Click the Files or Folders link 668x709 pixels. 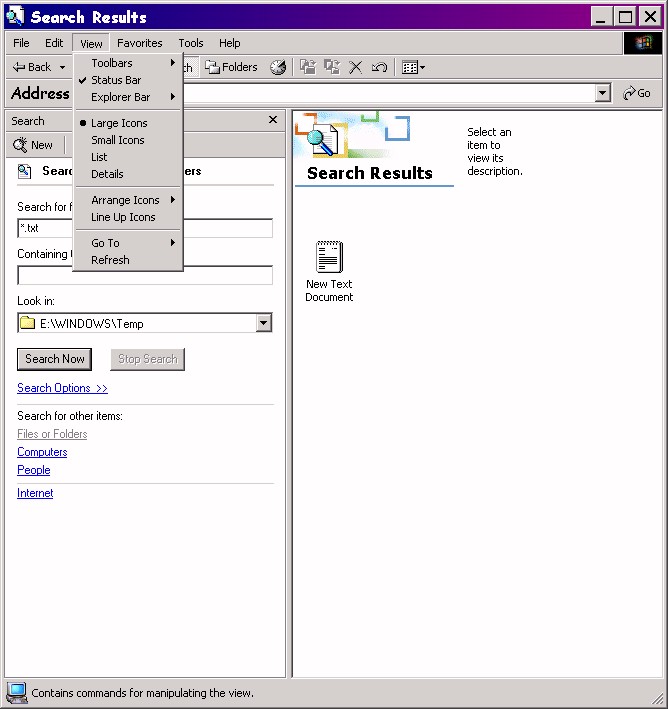pyautogui.click(x=52, y=434)
